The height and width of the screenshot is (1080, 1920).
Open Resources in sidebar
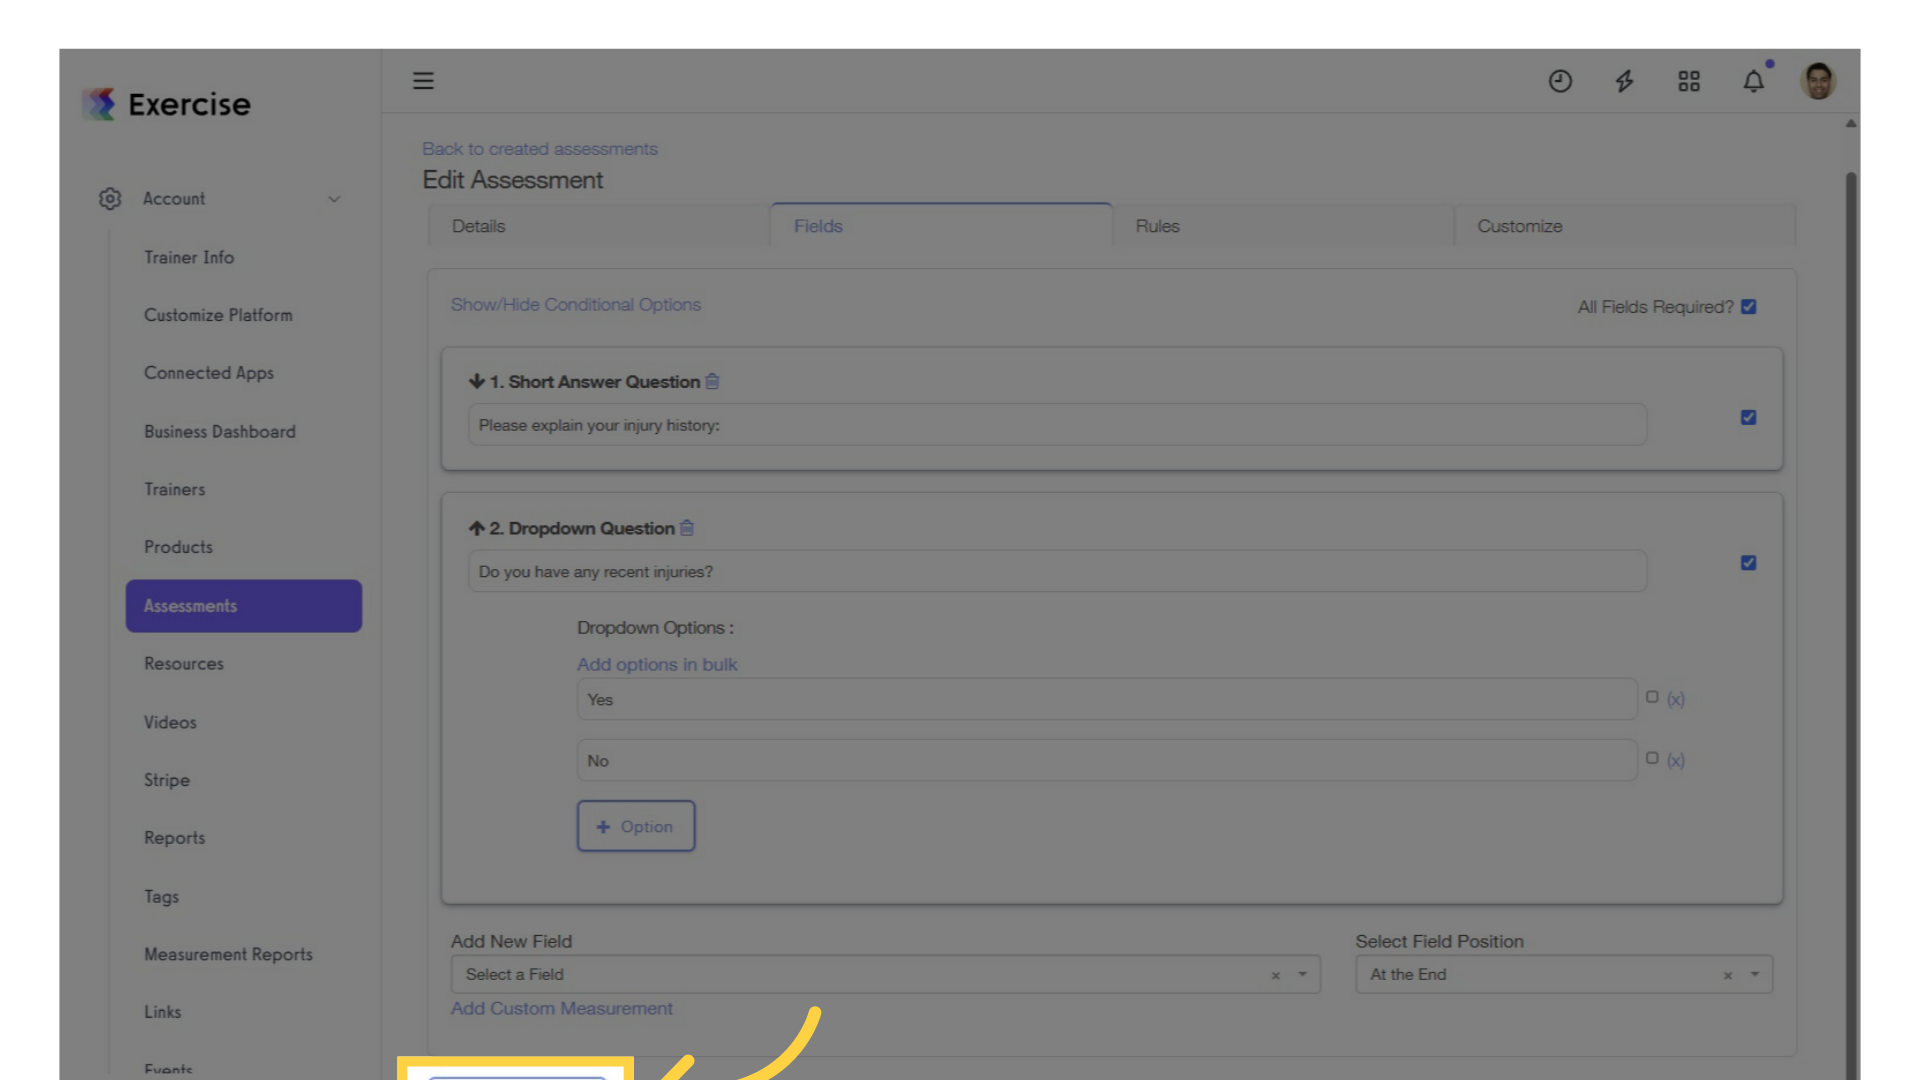[x=184, y=664]
